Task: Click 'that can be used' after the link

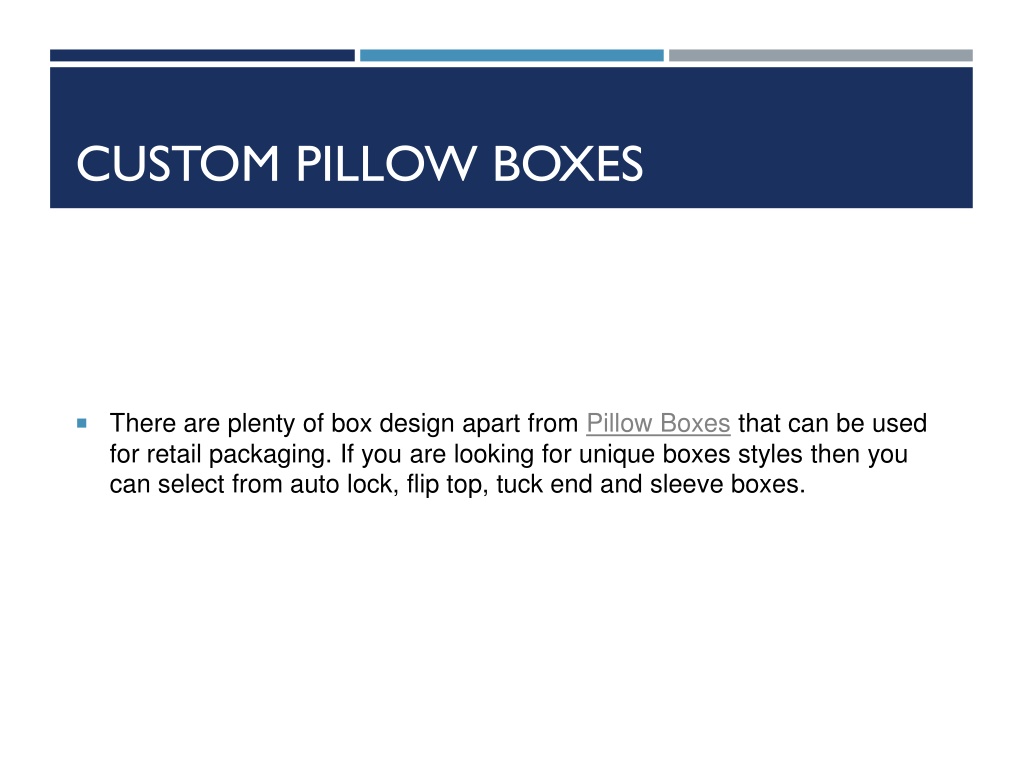Action: (833, 423)
